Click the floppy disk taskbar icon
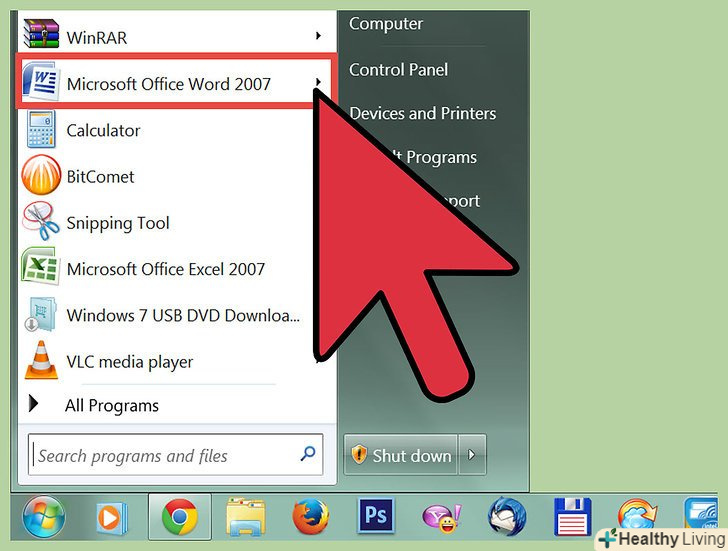 point(572,517)
